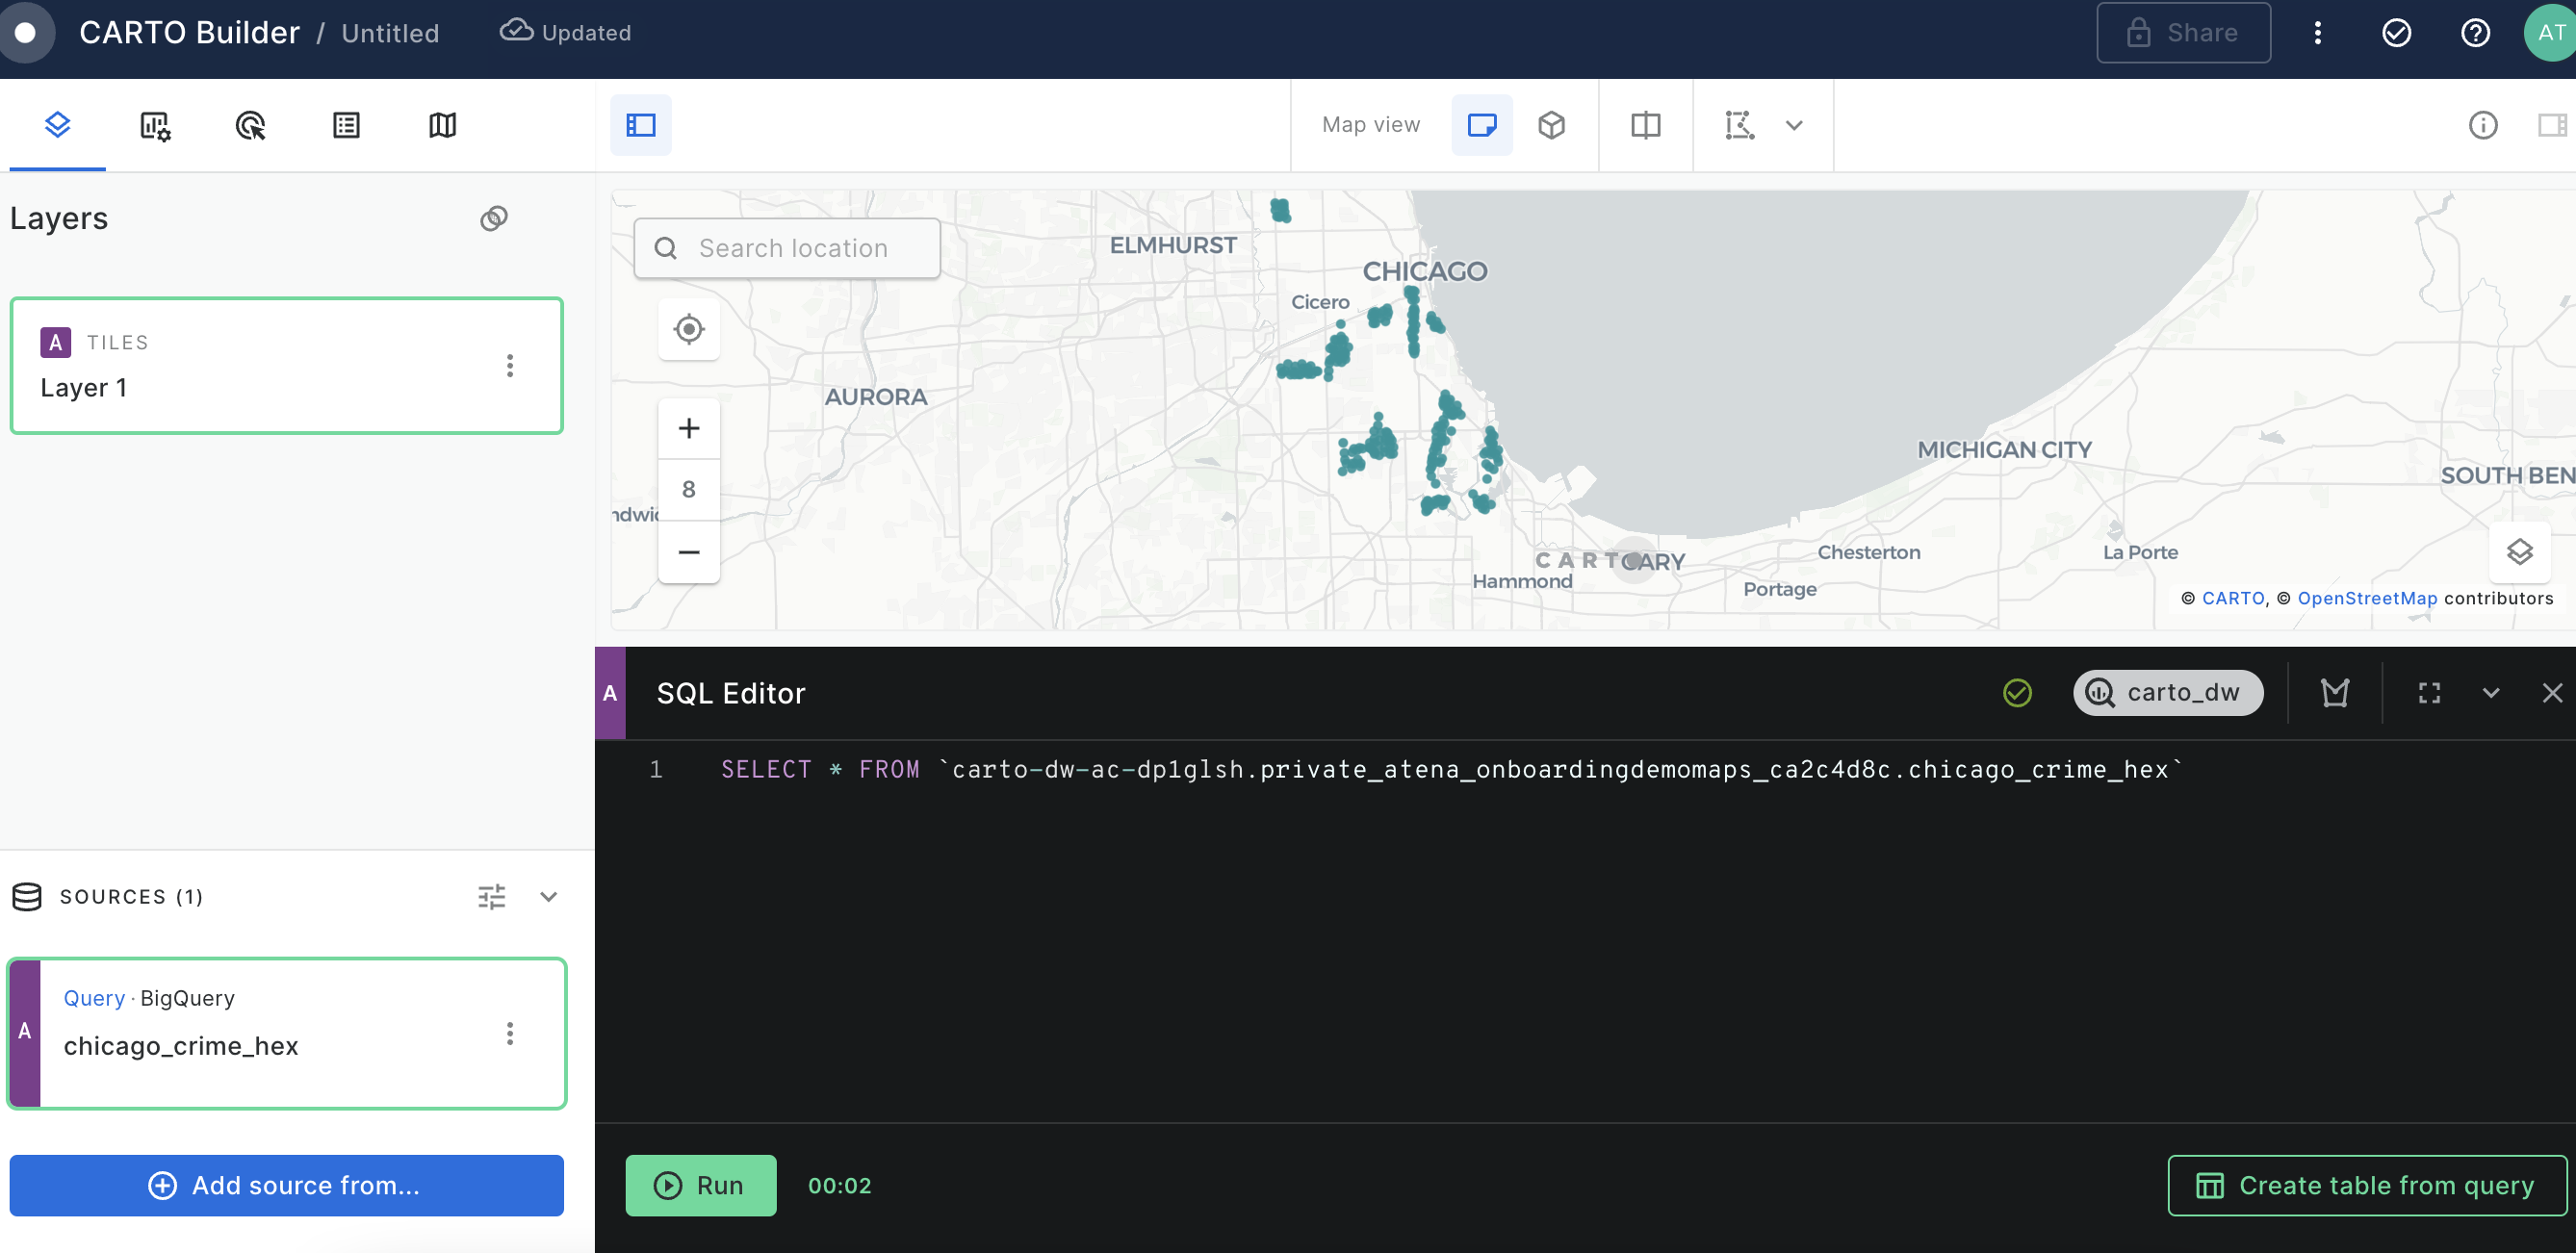The height and width of the screenshot is (1253, 2576).
Task: Expand SQL Editor to fullscreen
Action: point(2429,692)
